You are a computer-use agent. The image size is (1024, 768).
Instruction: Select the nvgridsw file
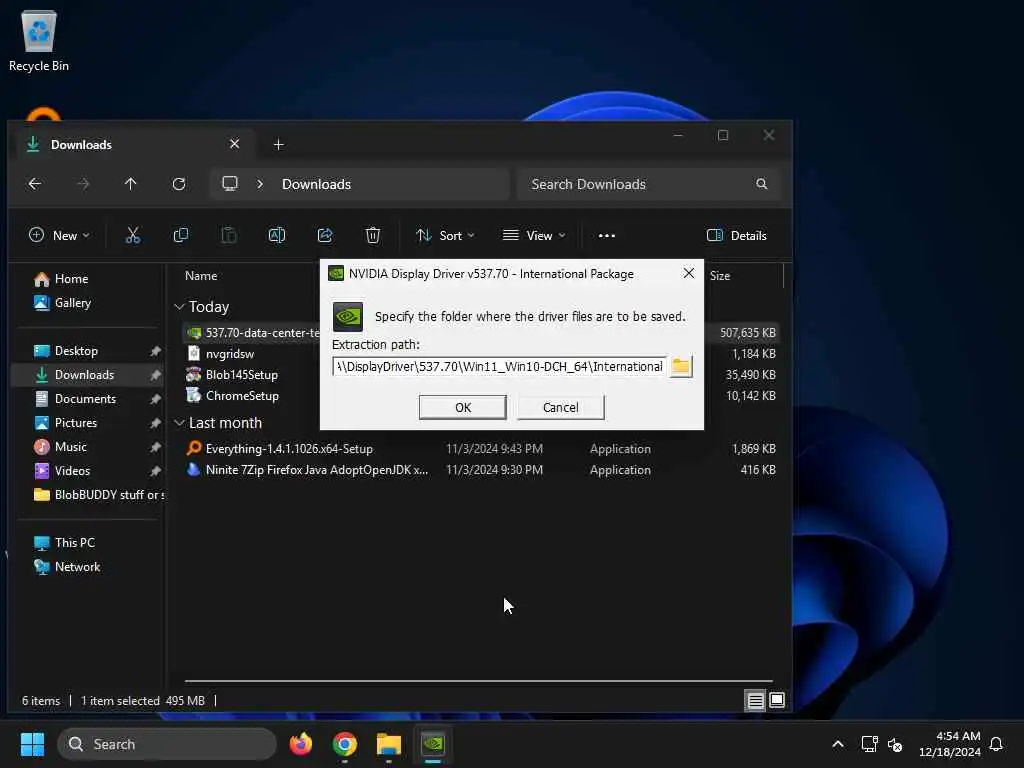coord(230,353)
